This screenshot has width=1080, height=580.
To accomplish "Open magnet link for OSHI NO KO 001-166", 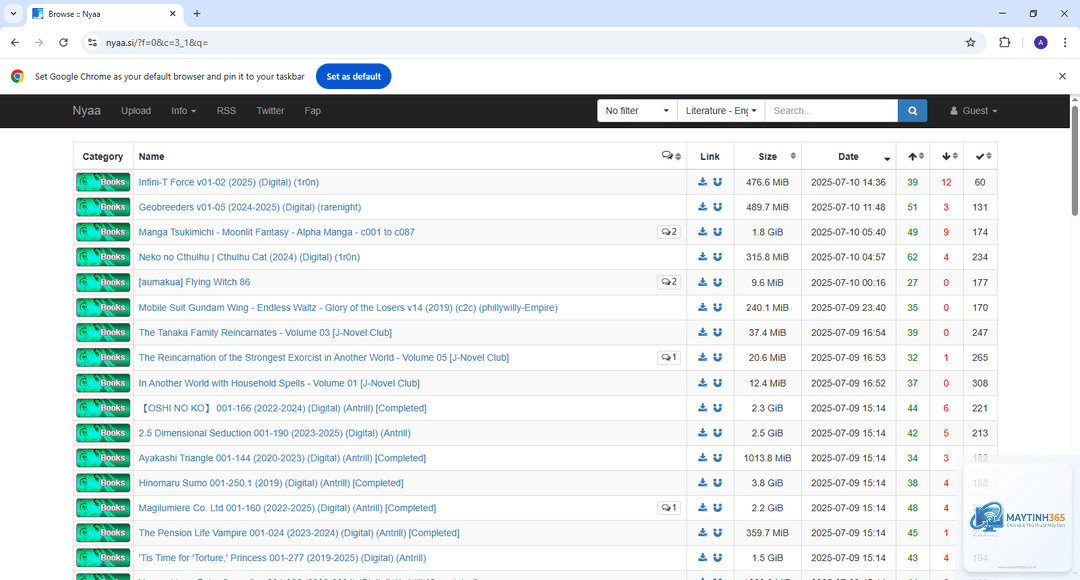I will pos(718,408).
